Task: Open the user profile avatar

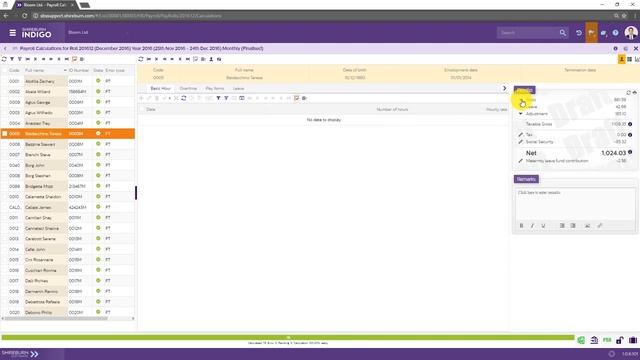Action: 631,33
